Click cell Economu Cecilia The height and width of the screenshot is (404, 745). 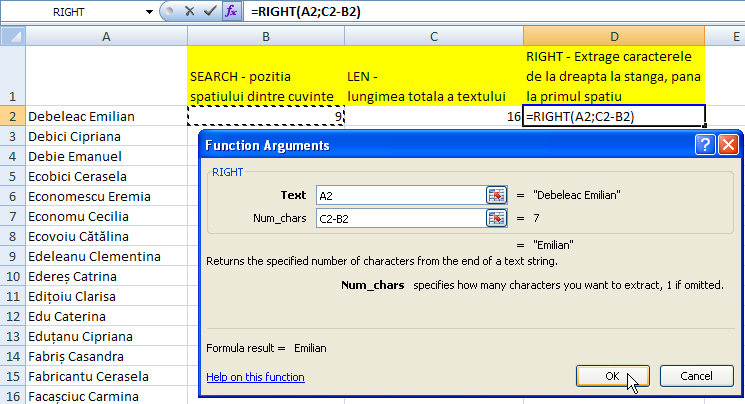click(106, 216)
